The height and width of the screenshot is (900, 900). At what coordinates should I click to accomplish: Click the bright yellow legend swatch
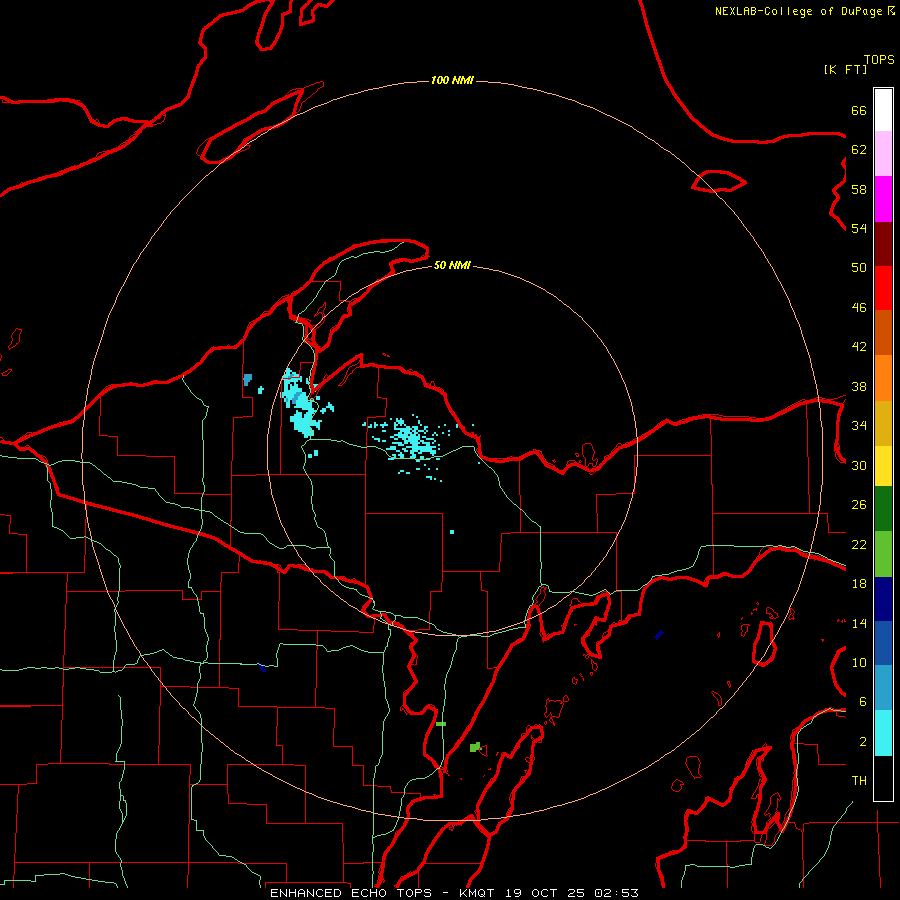tap(883, 466)
